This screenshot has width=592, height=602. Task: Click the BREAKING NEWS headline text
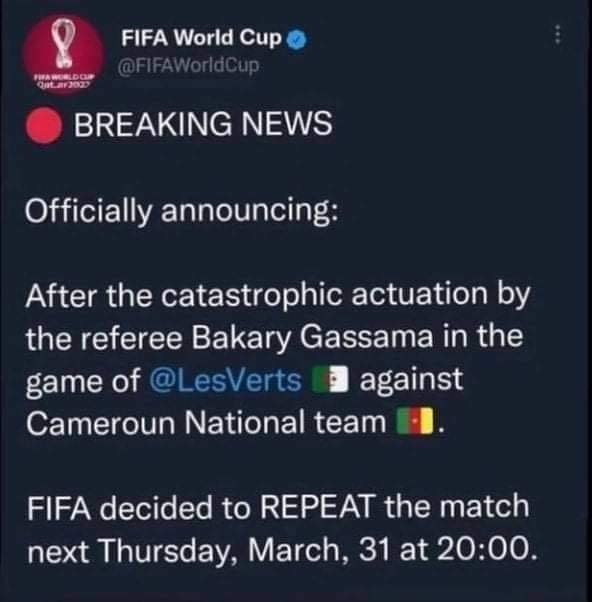[203, 124]
